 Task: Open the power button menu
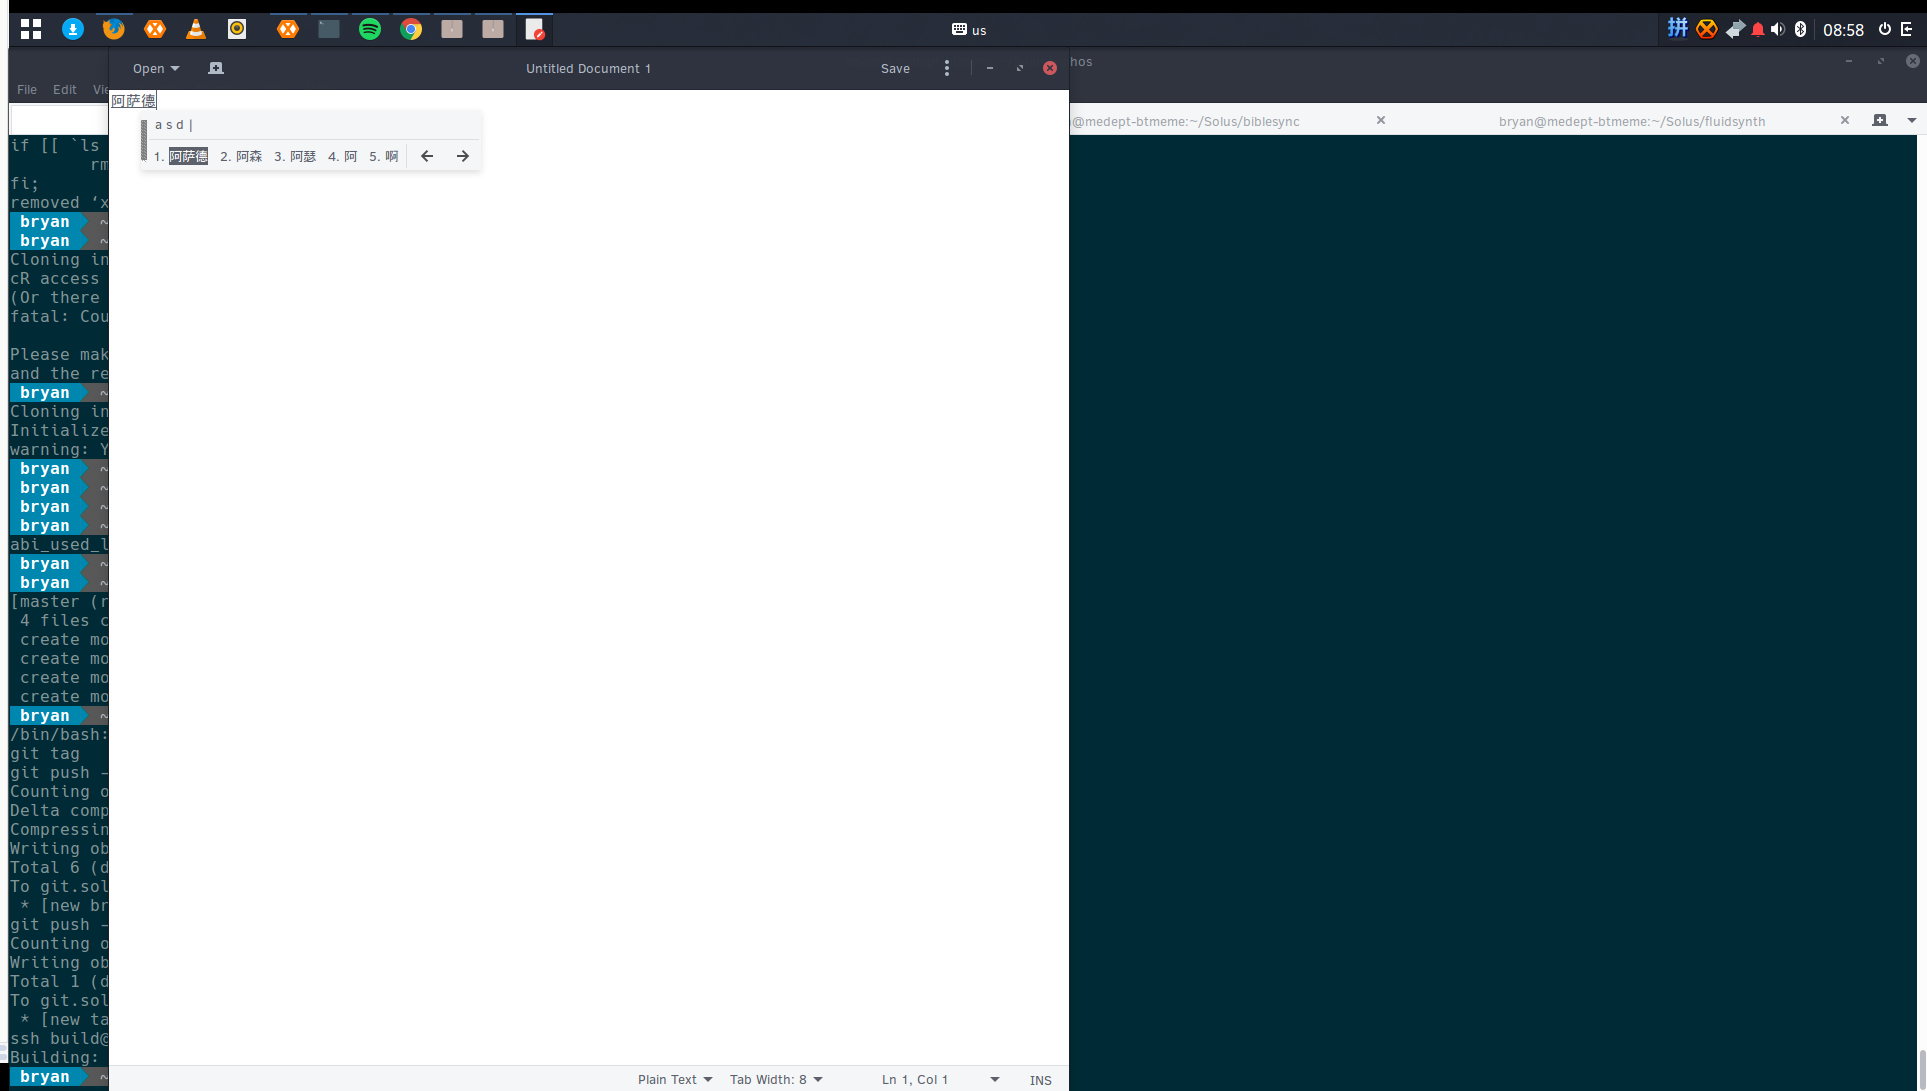click(1885, 29)
